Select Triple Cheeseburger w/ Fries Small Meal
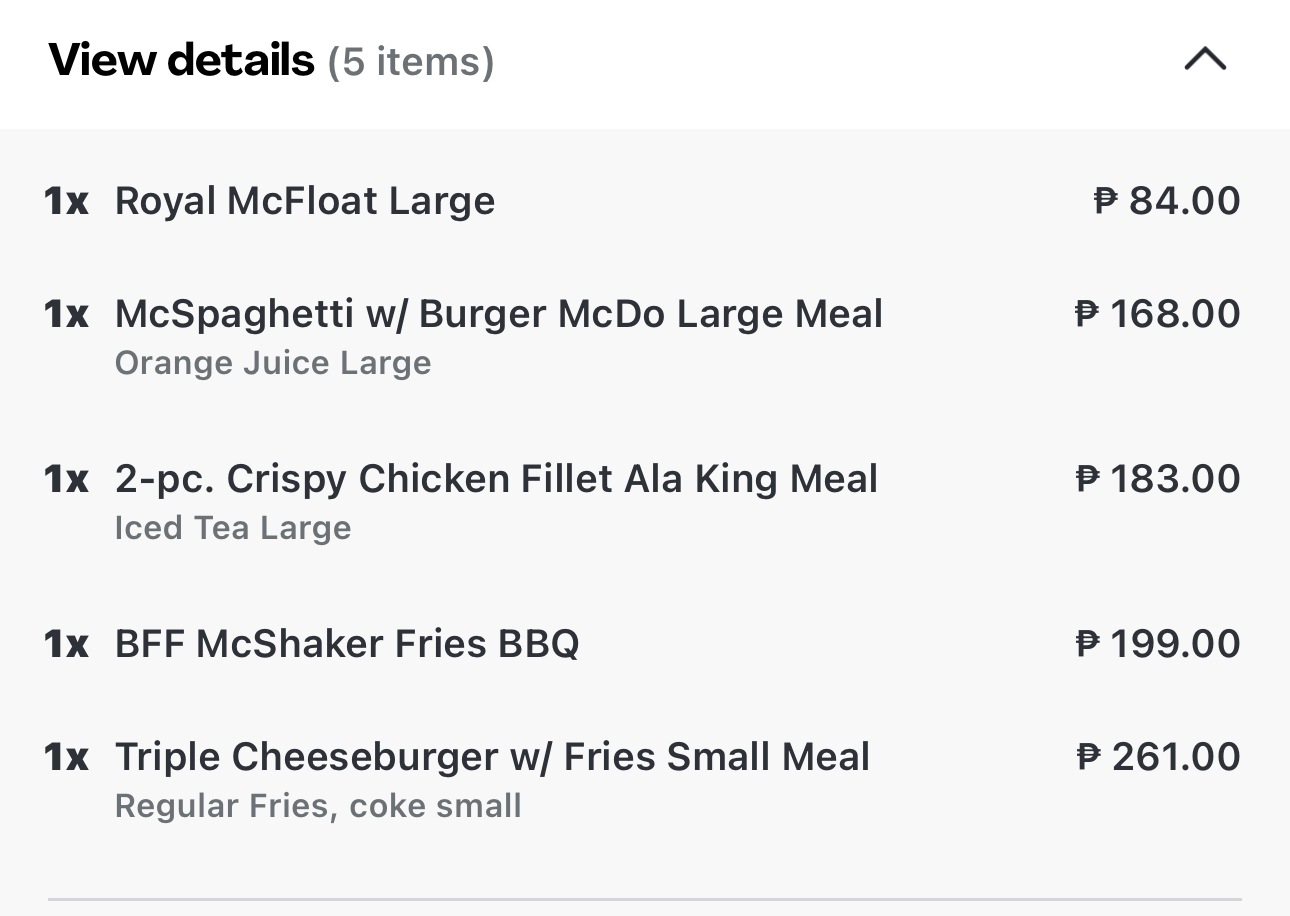1290x916 pixels. tap(492, 757)
